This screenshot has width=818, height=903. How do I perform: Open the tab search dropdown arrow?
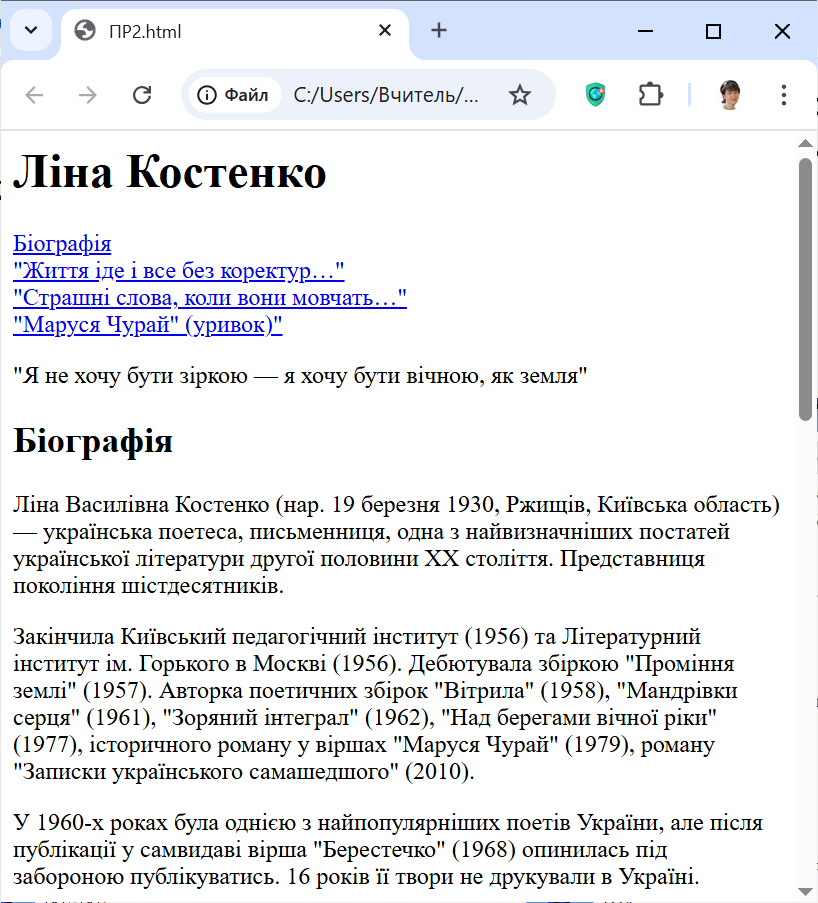click(31, 30)
